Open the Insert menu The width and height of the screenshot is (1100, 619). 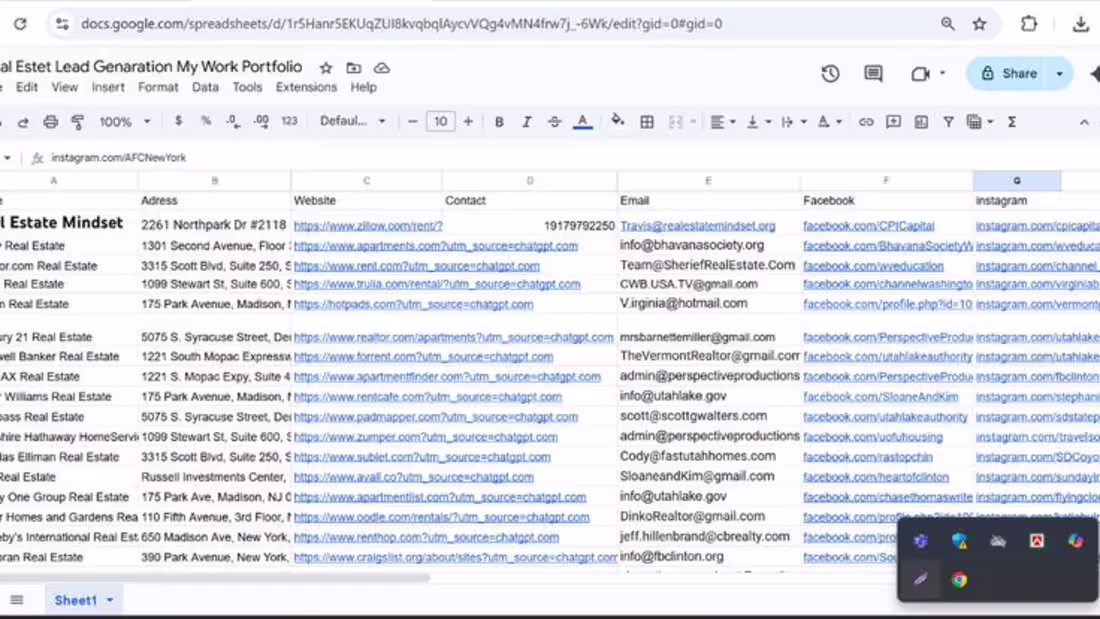point(107,87)
